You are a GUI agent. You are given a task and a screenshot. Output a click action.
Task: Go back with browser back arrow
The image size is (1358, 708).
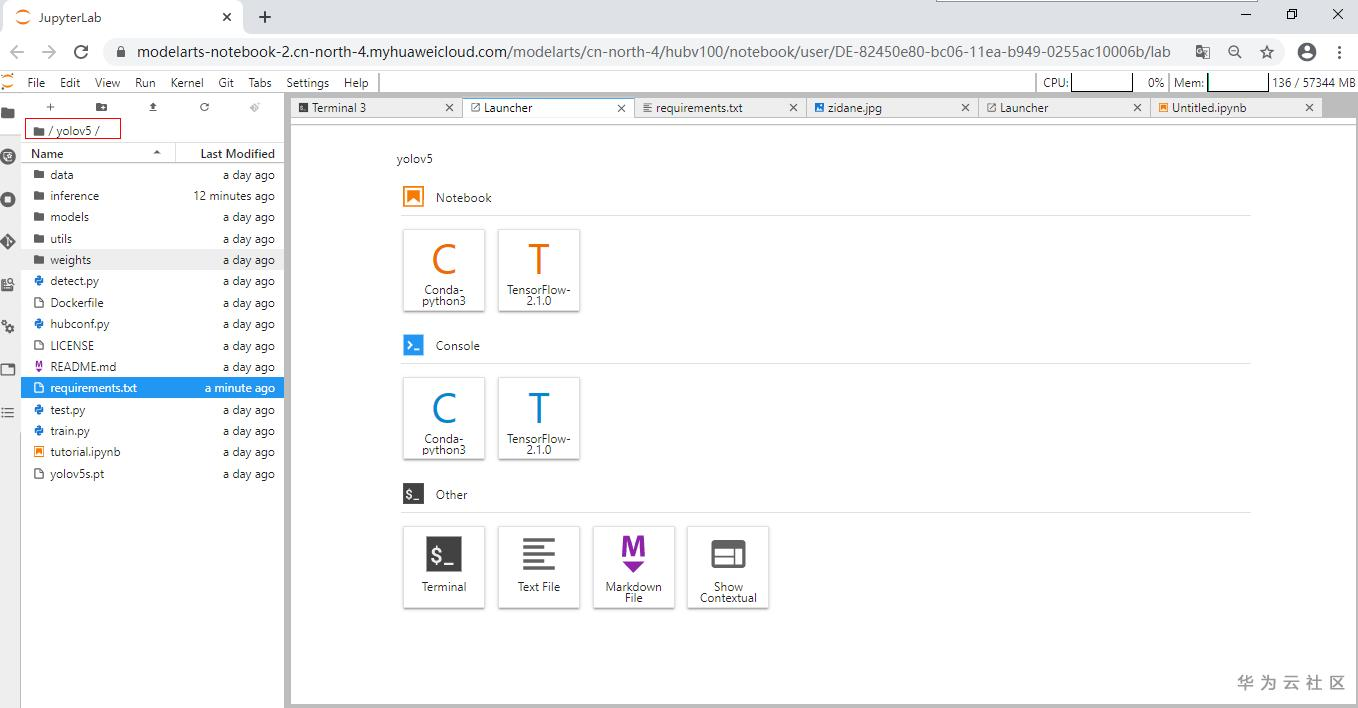[x=17, y=52]
